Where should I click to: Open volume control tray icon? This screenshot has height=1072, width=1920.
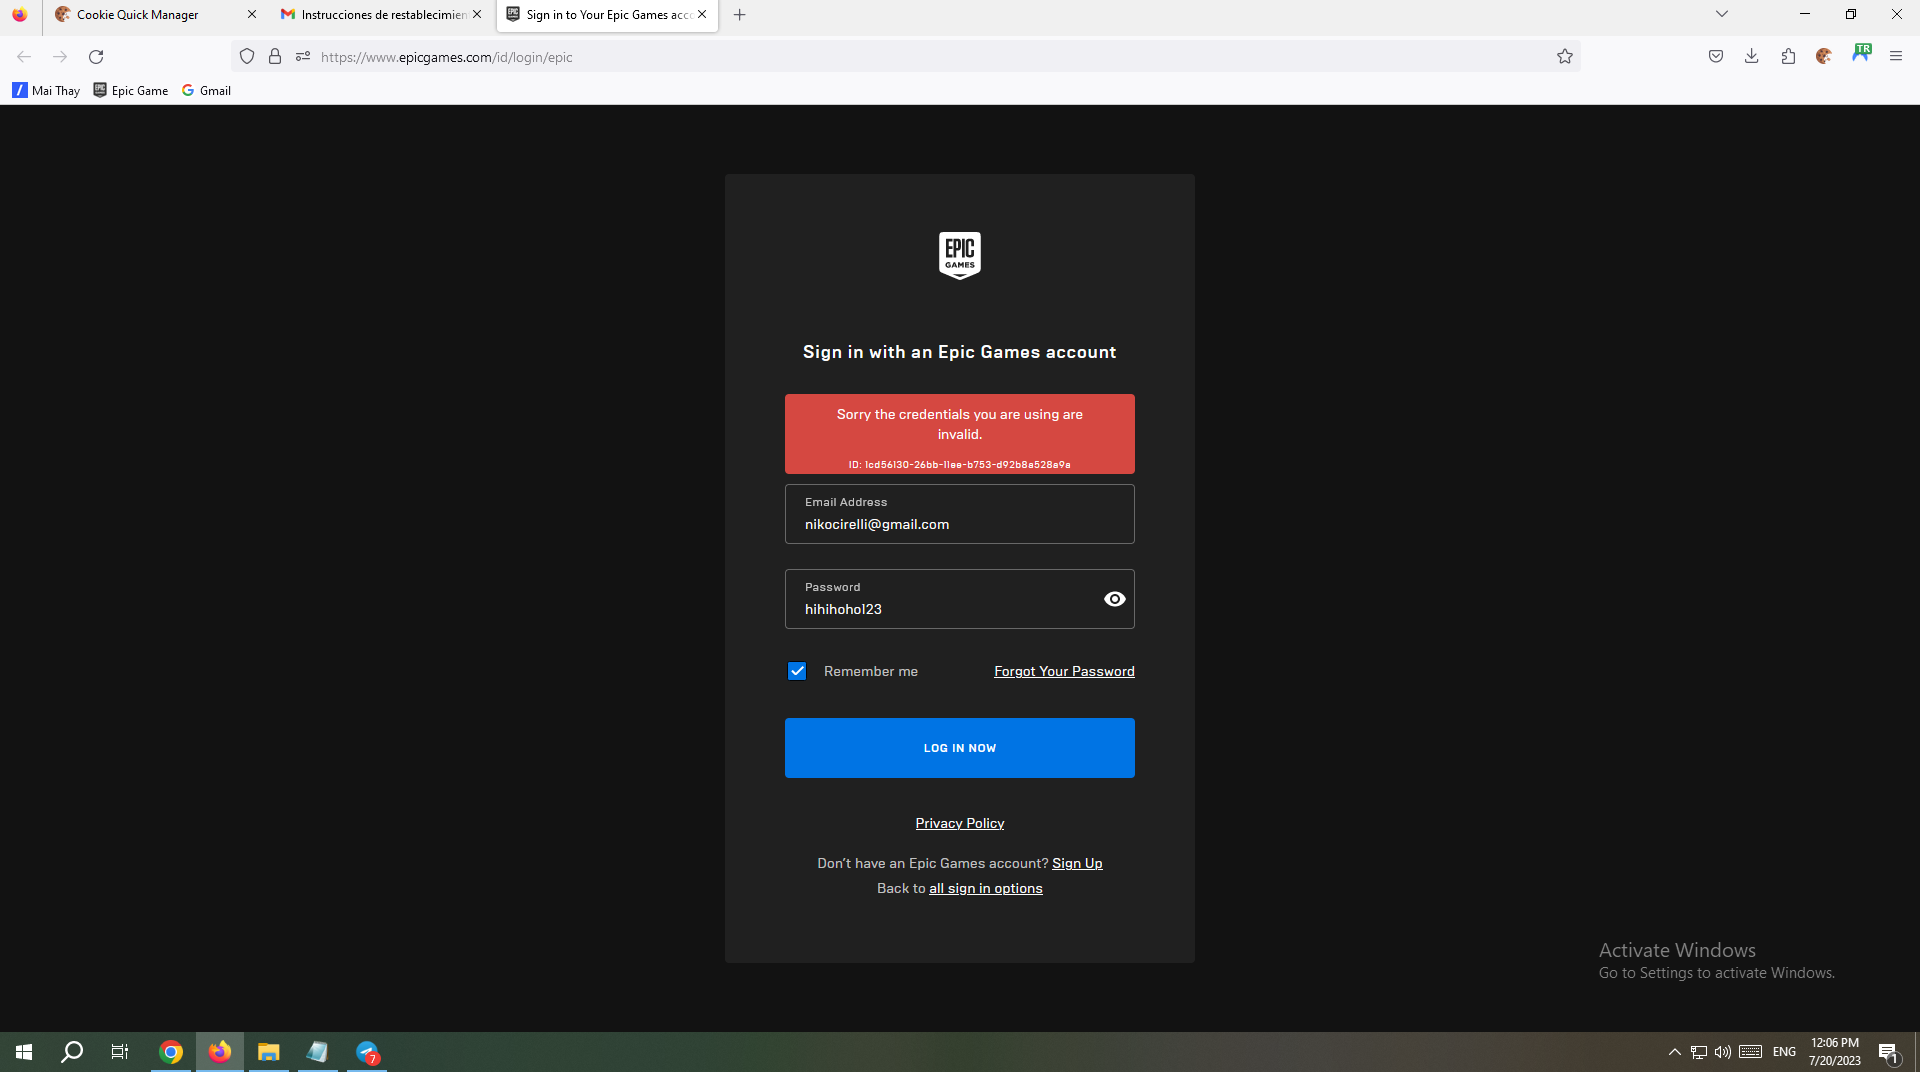1723,1052
